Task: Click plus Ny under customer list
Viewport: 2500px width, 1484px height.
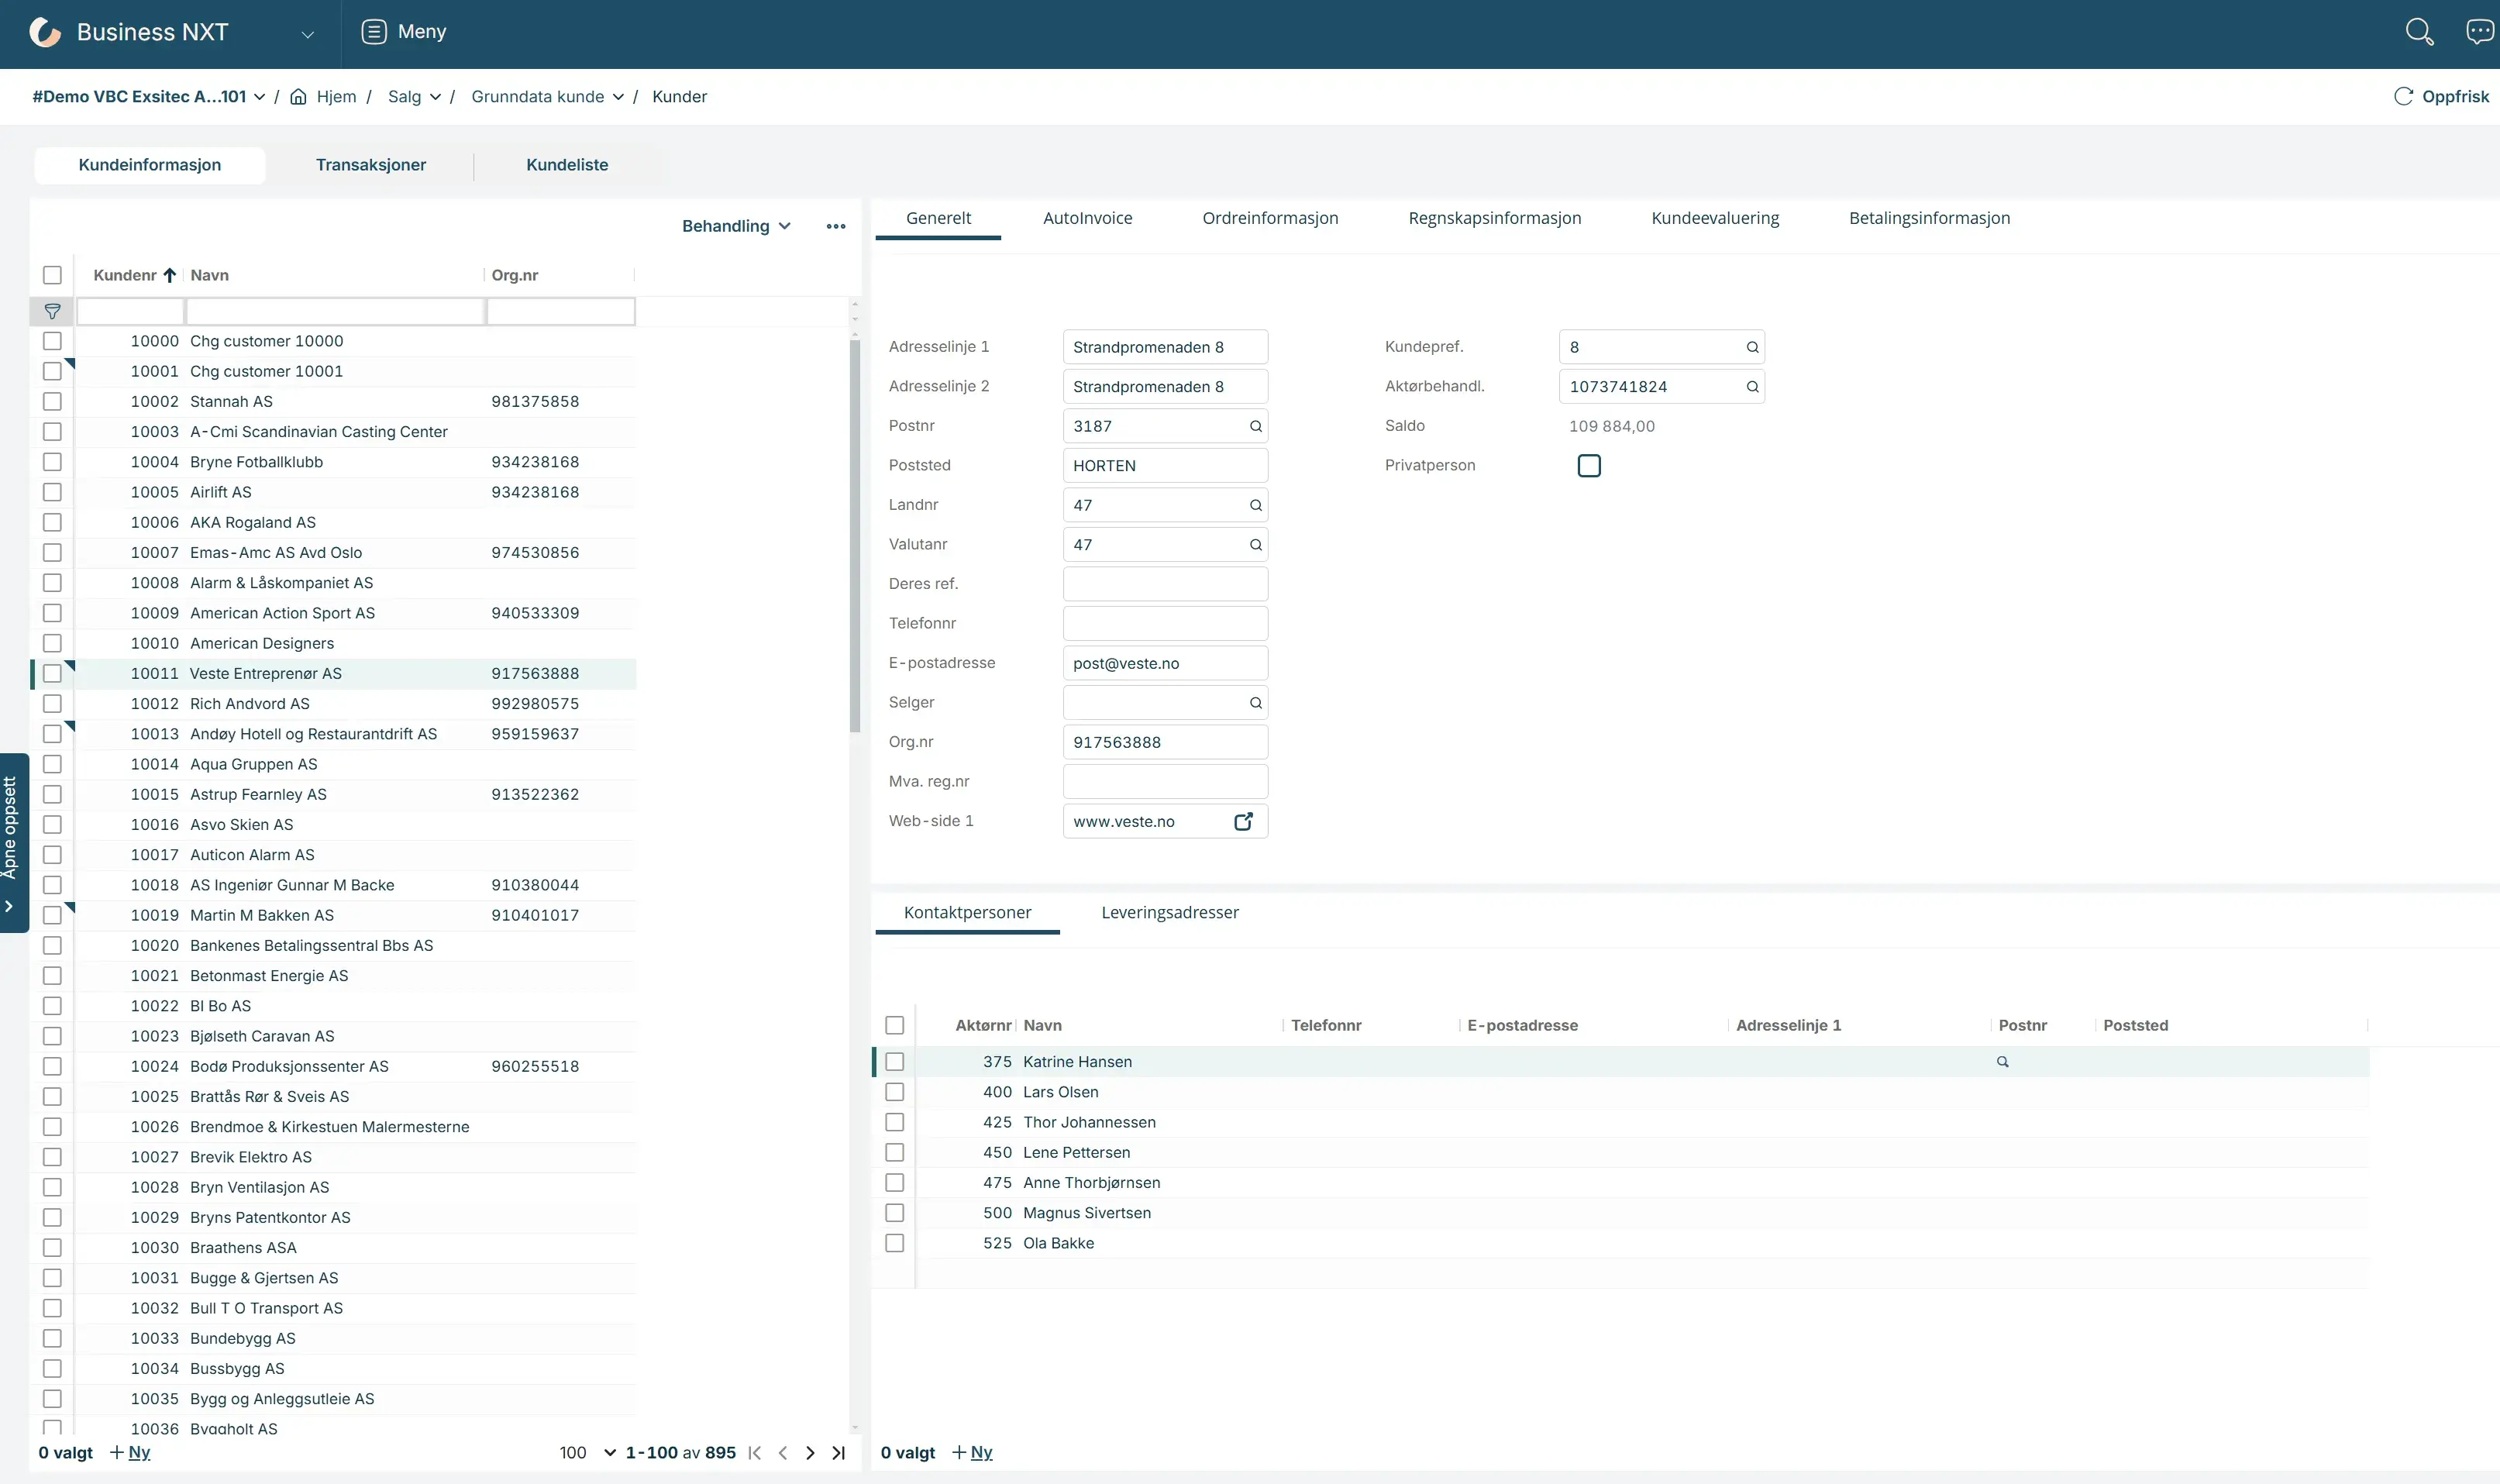Action: pos(130,1453)
